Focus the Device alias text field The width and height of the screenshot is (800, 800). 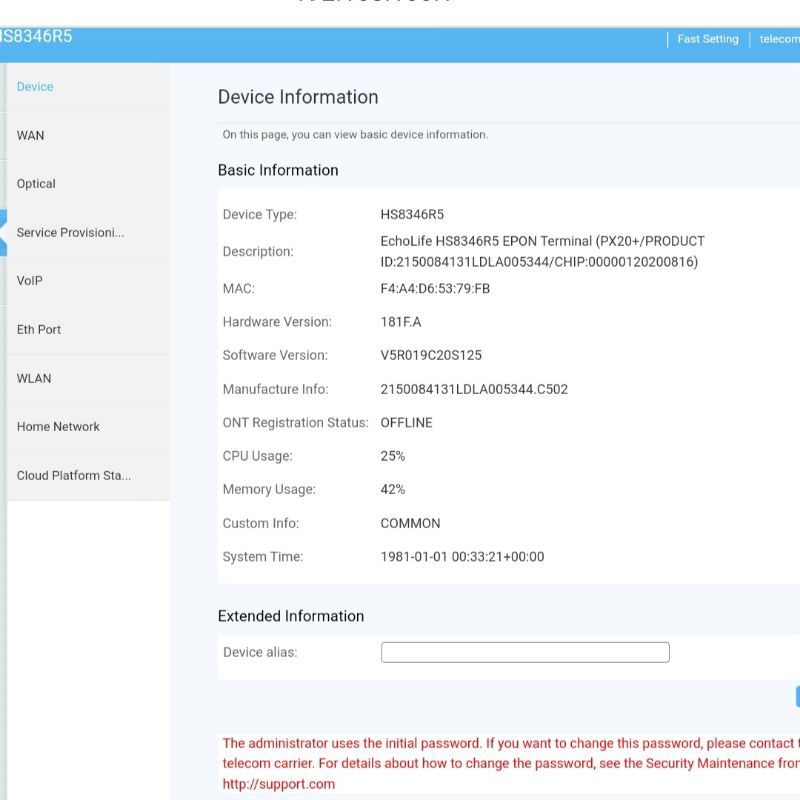tap(525, 653)
